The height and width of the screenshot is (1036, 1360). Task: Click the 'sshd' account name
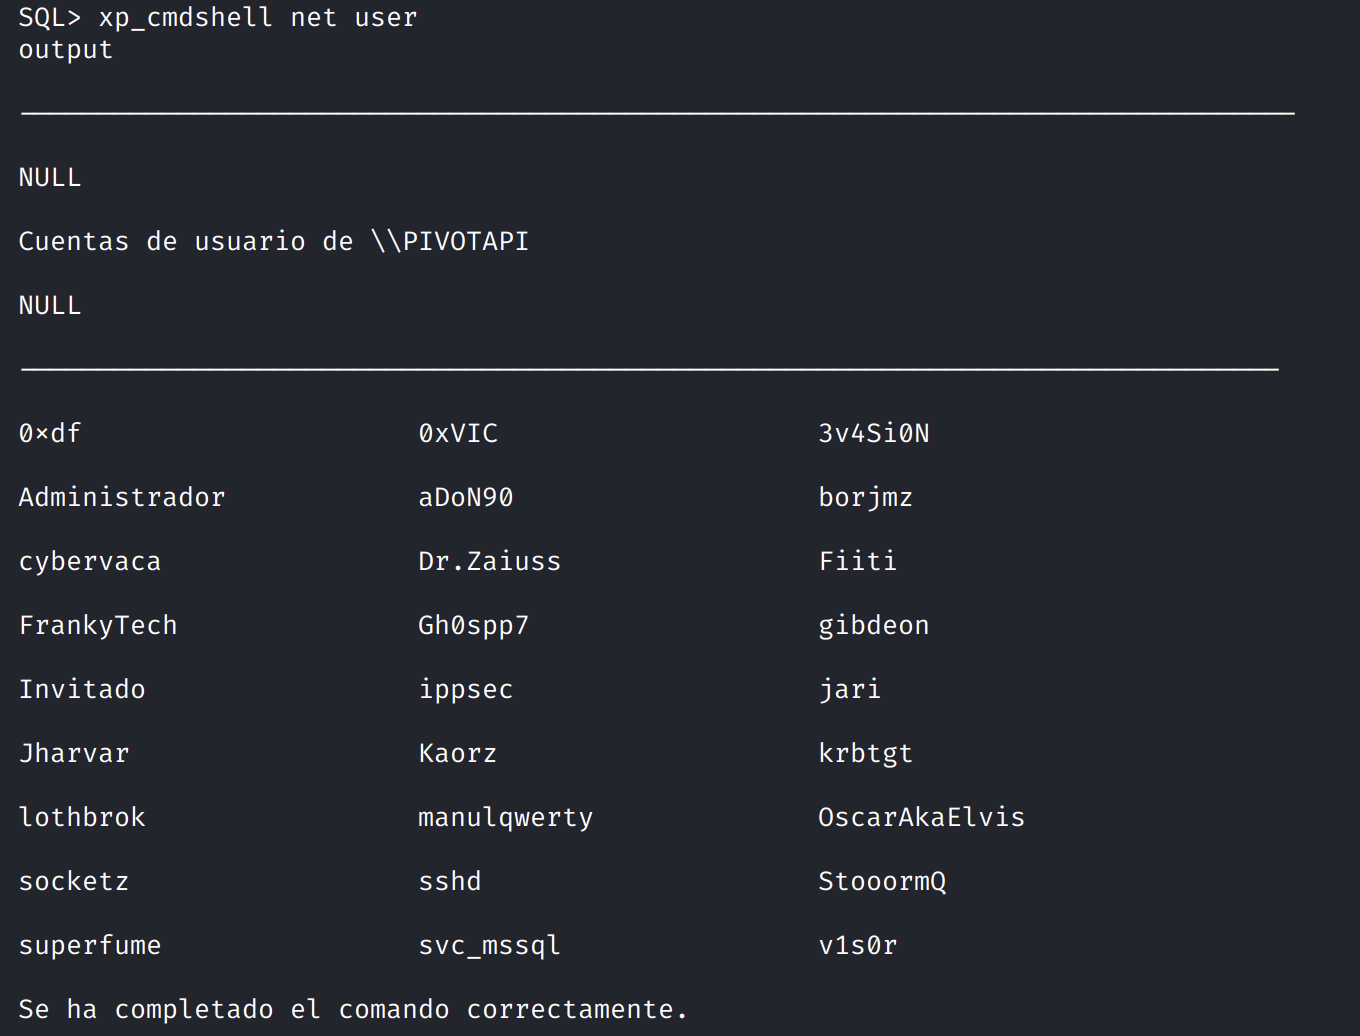pos(449,882)
